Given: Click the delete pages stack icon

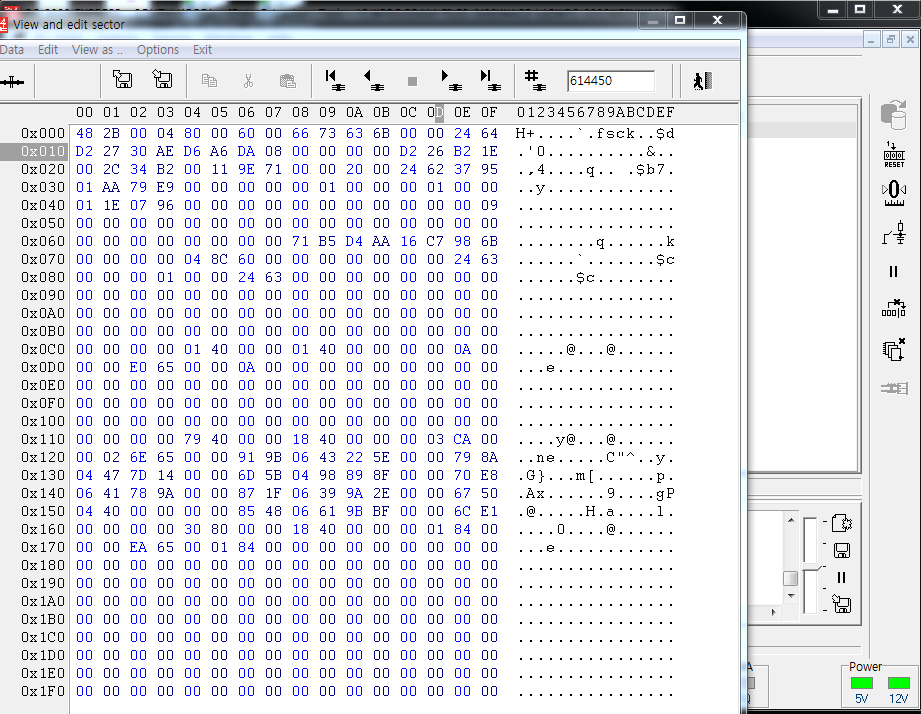Looking at the screenshot, I should (x=894, y=349).
